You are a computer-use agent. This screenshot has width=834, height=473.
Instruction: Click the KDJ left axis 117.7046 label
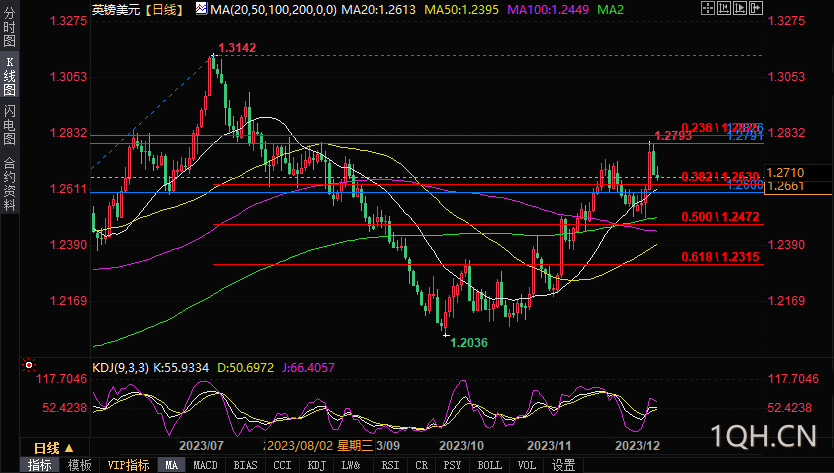tap(61, 379)
